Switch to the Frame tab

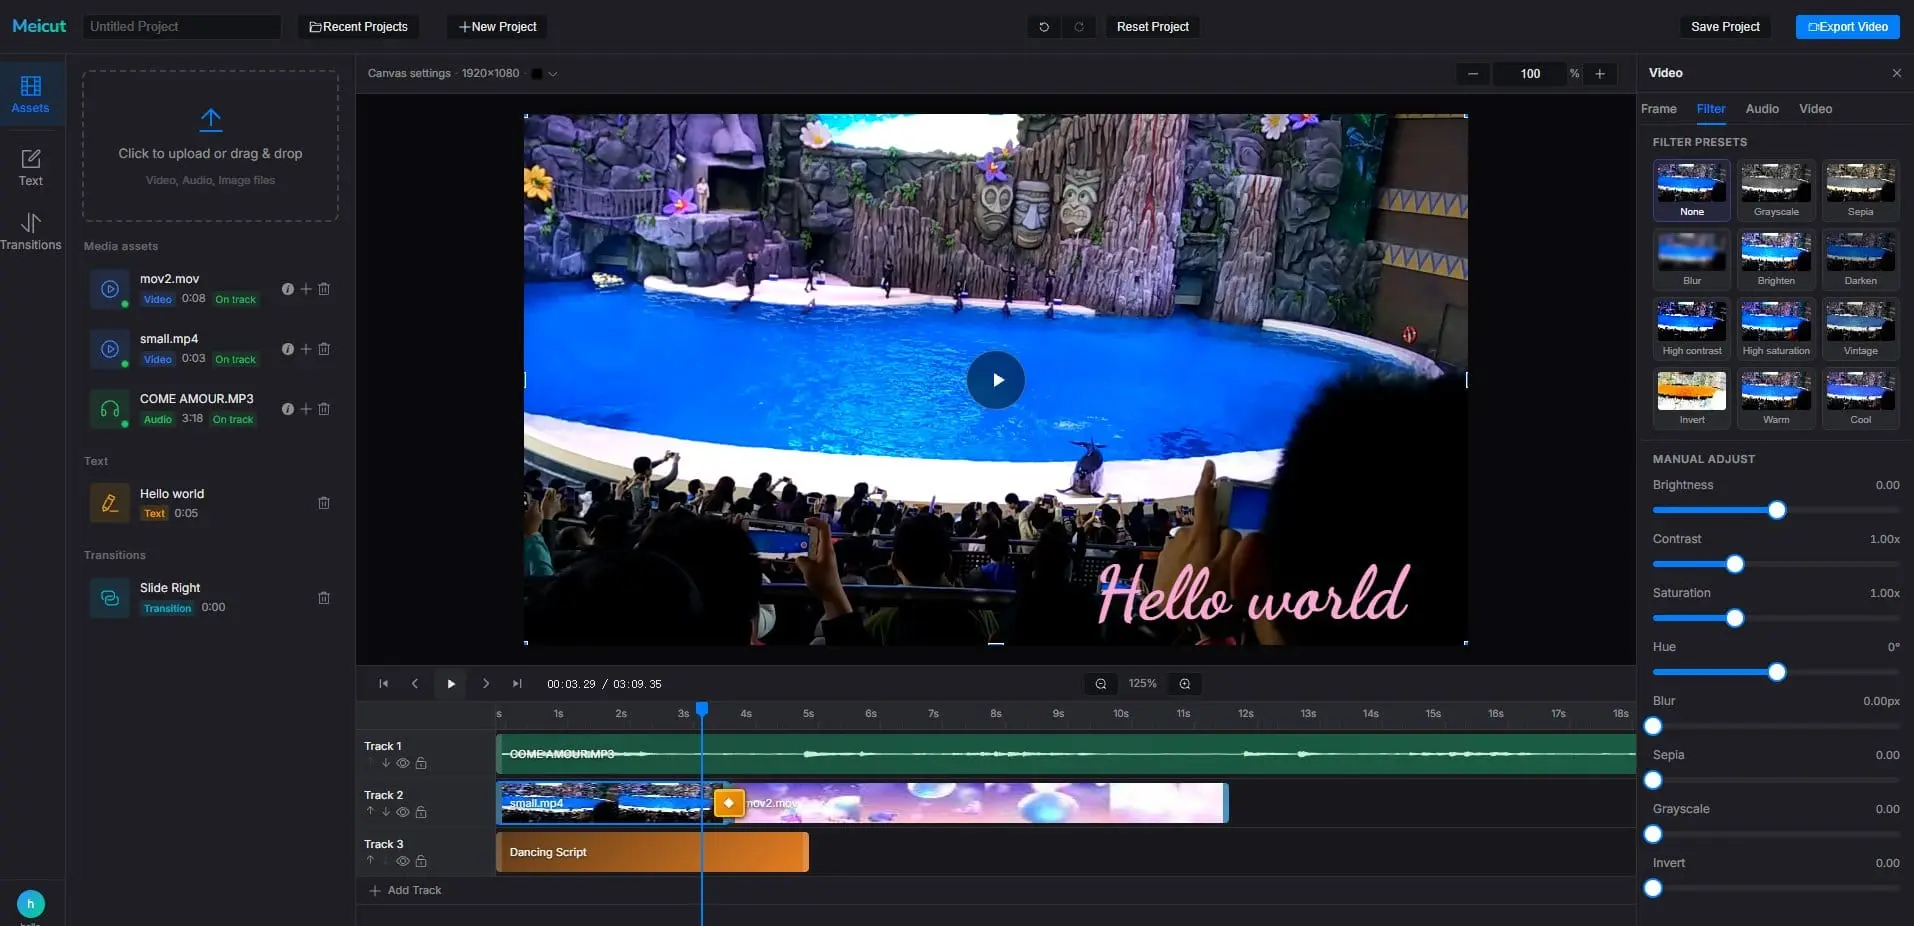coord(1658,109)
